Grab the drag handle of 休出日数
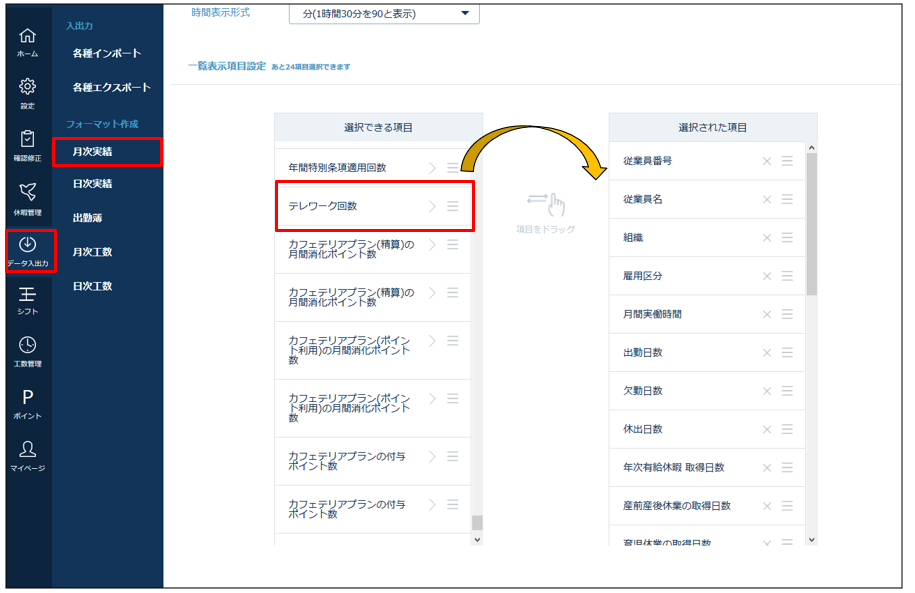Screen dimensions: 915x593 [787, 429]
